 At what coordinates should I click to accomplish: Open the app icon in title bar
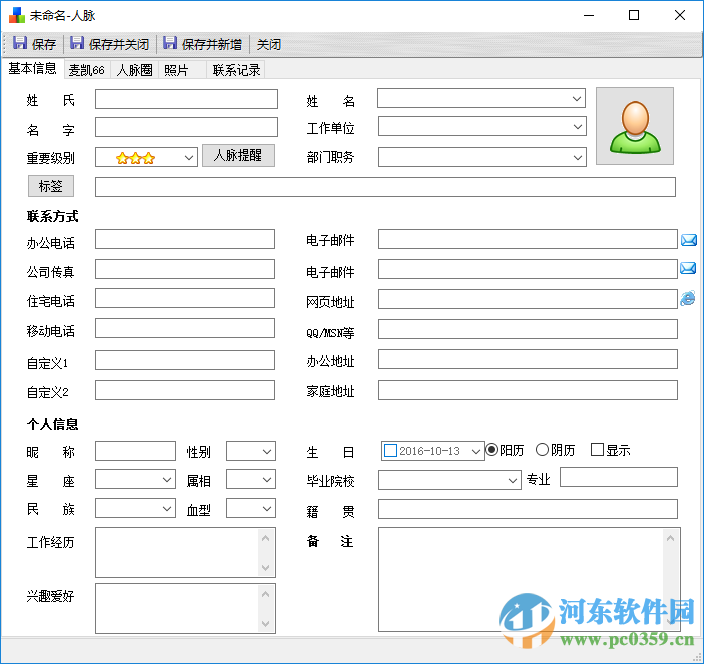pyautogui.click(x=17, y=15)
